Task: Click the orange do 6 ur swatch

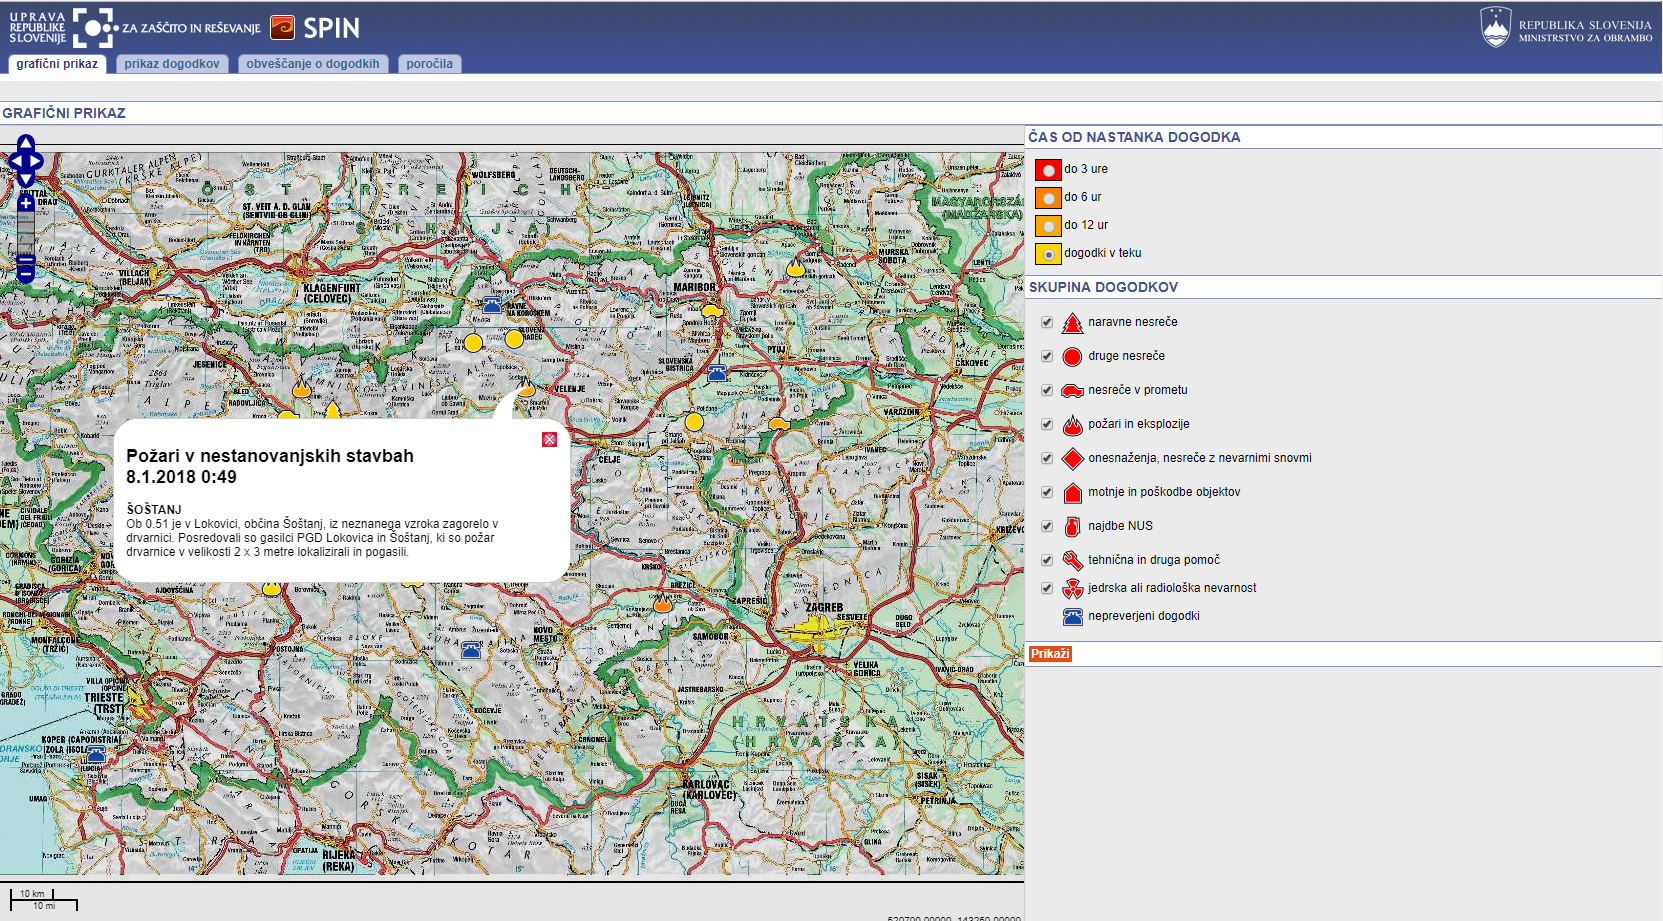Action: 1048,198
